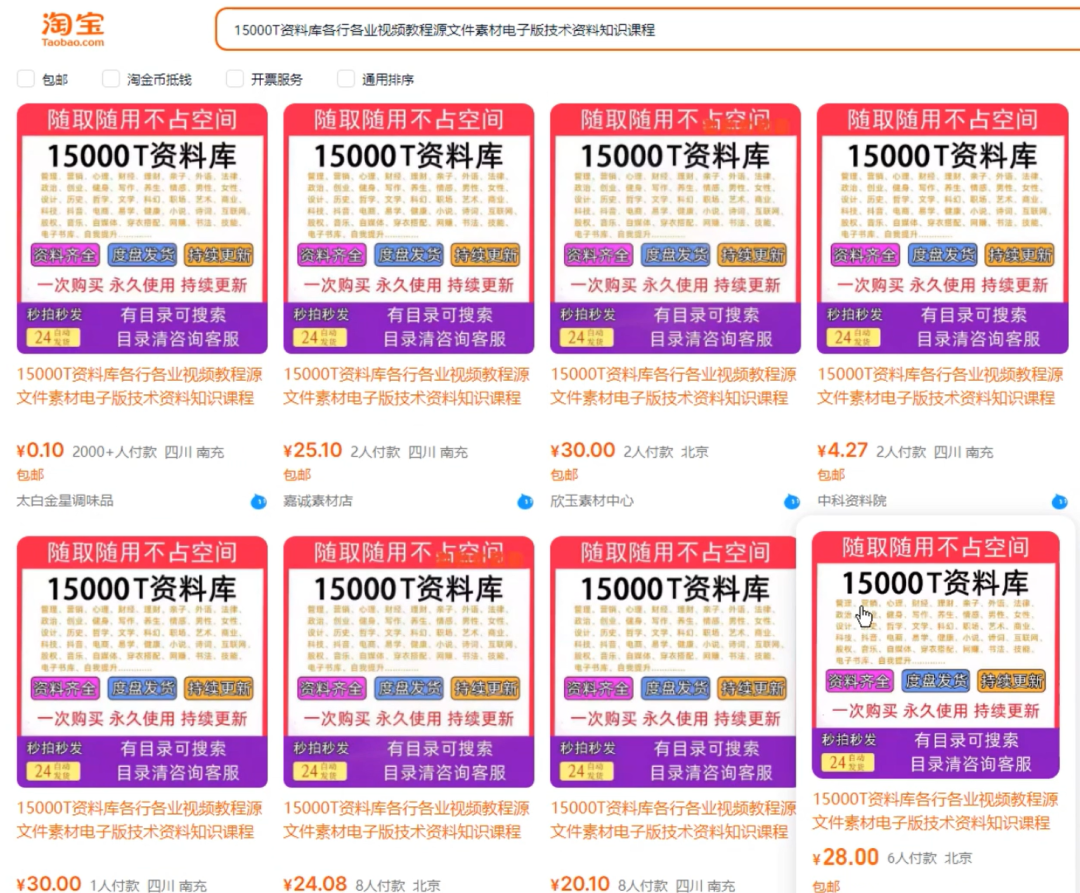
Task: Visit shop 欣玉素材中心
Action: click(592, 501)
